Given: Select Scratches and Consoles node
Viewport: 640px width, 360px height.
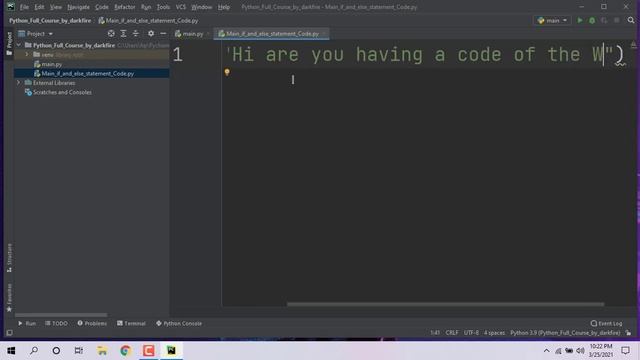Looking at the screenshot, I should [x=62, y=92].
